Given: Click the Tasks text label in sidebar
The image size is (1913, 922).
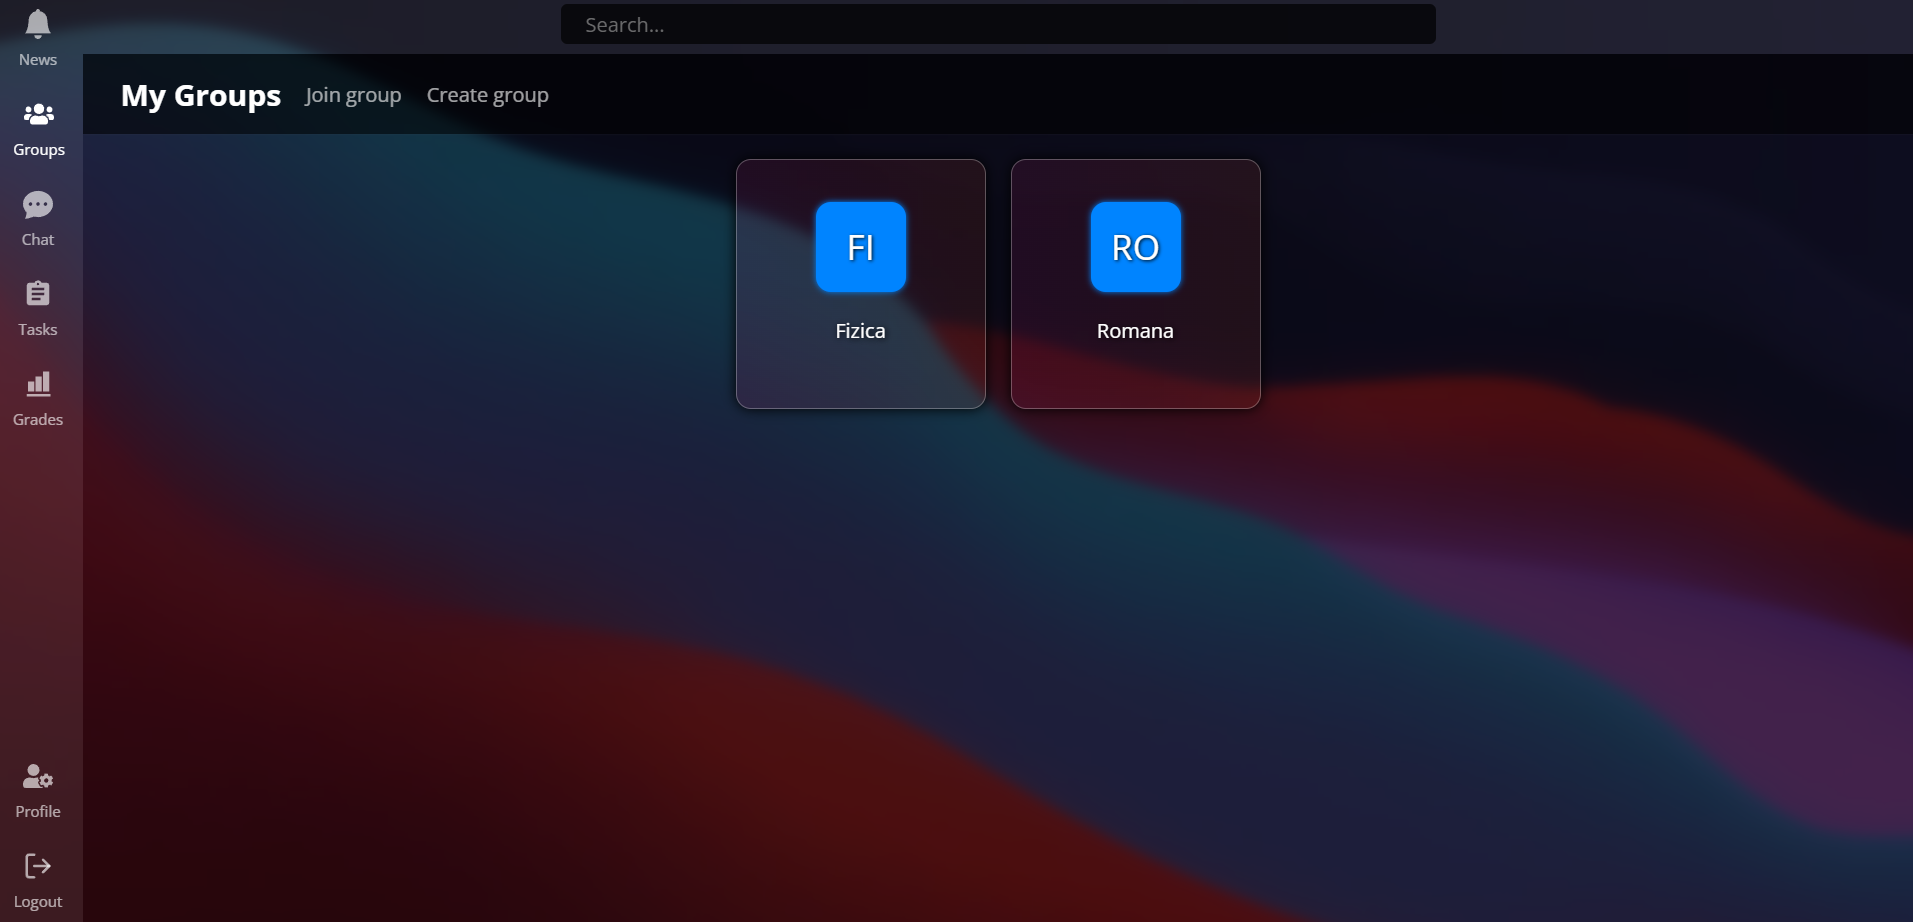Looking at the screenshot, I should click(38, 330).
